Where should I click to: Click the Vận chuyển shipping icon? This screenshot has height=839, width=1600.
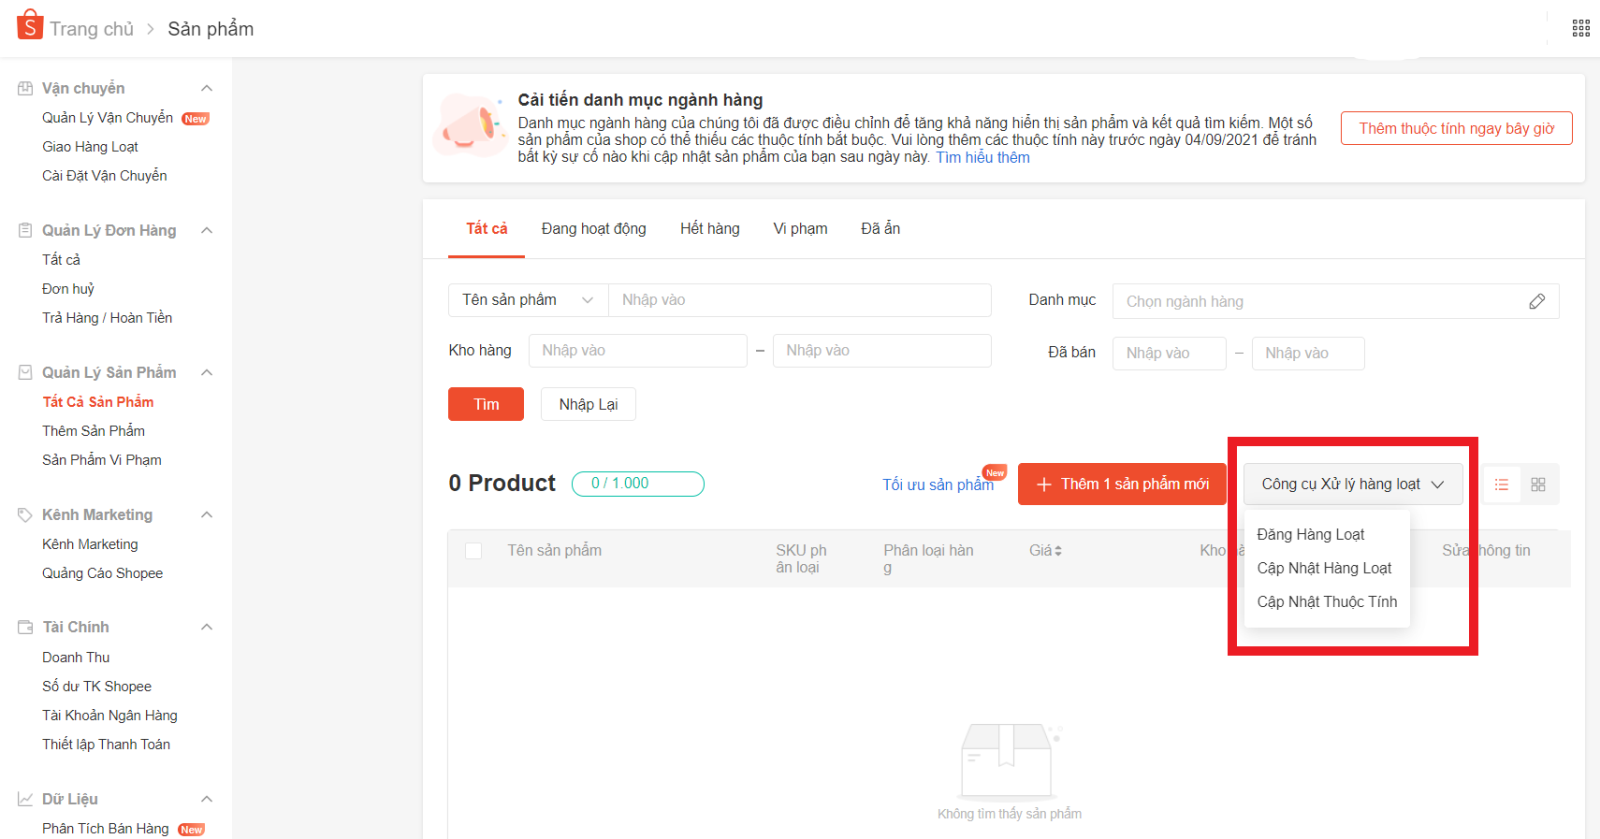[x=25, y=89]
